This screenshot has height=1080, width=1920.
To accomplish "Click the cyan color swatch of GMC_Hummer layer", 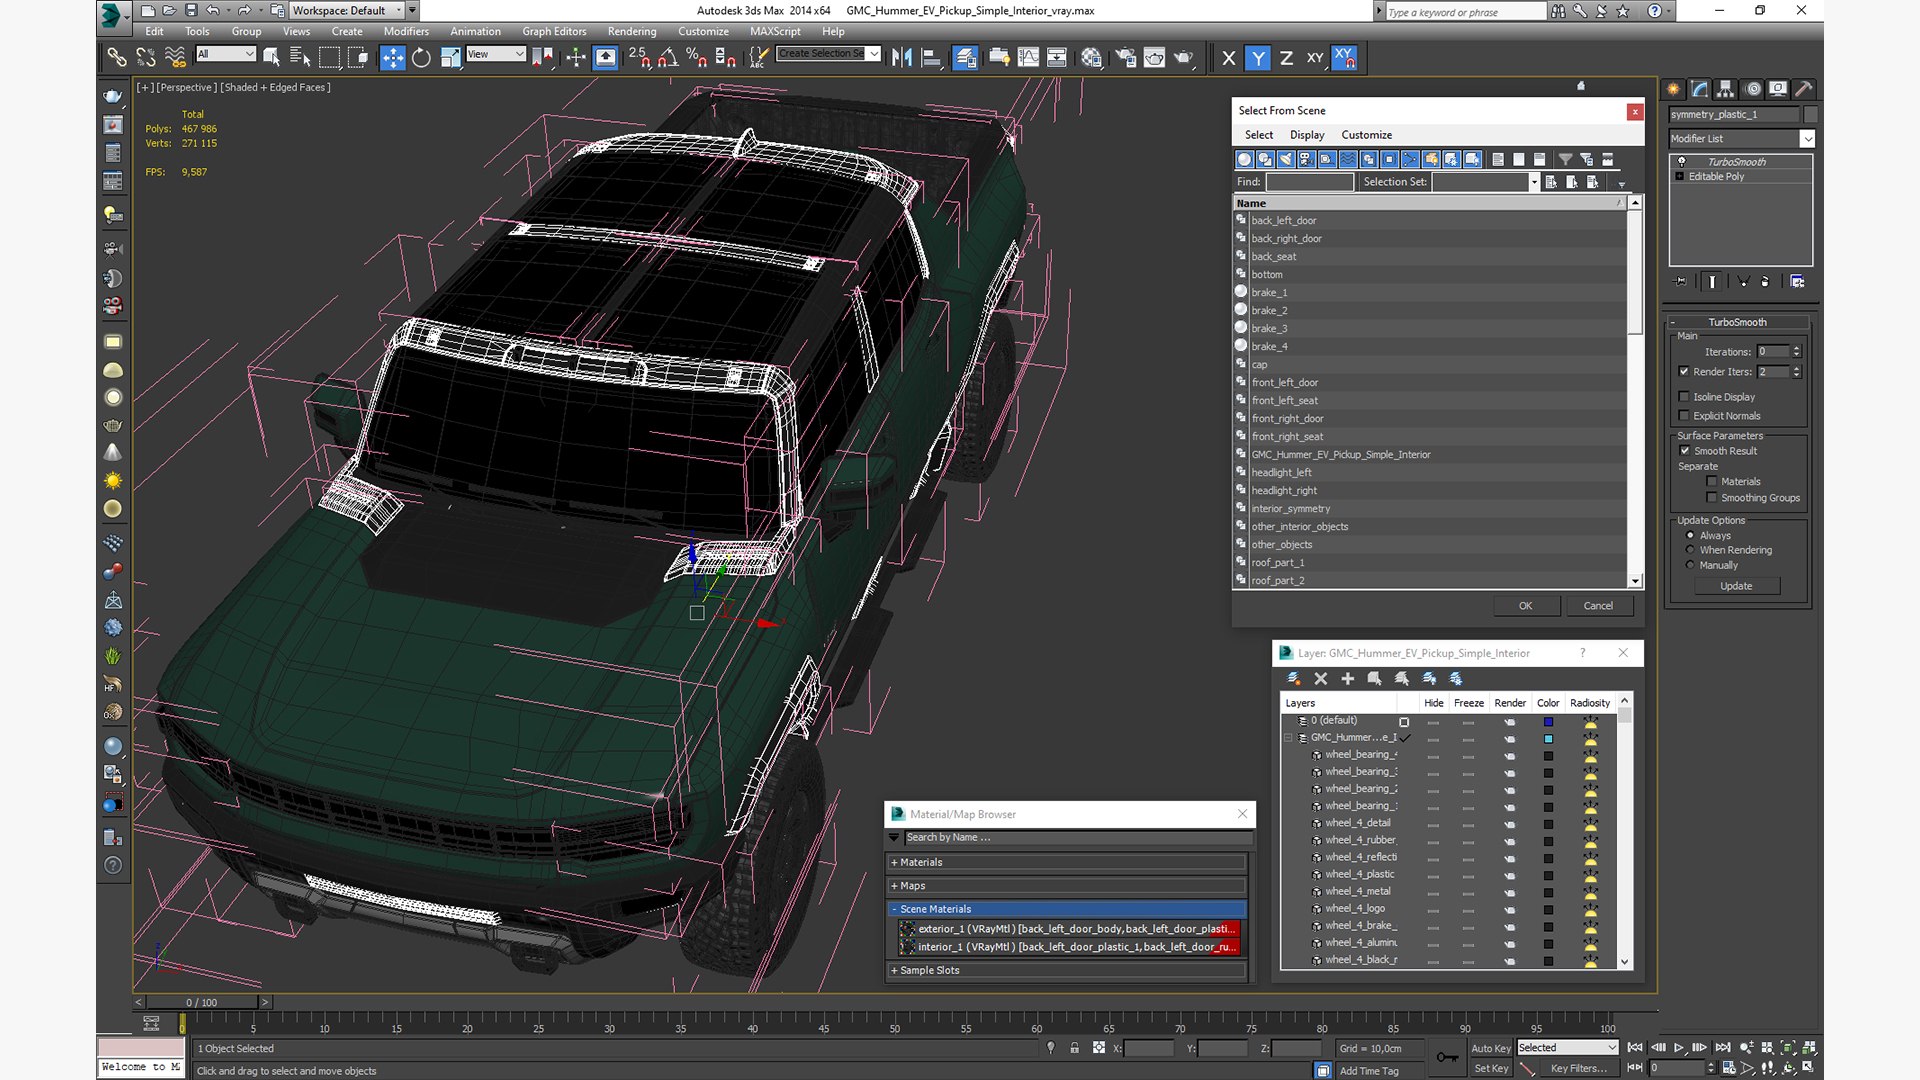I will click(x=1548, y=739).
